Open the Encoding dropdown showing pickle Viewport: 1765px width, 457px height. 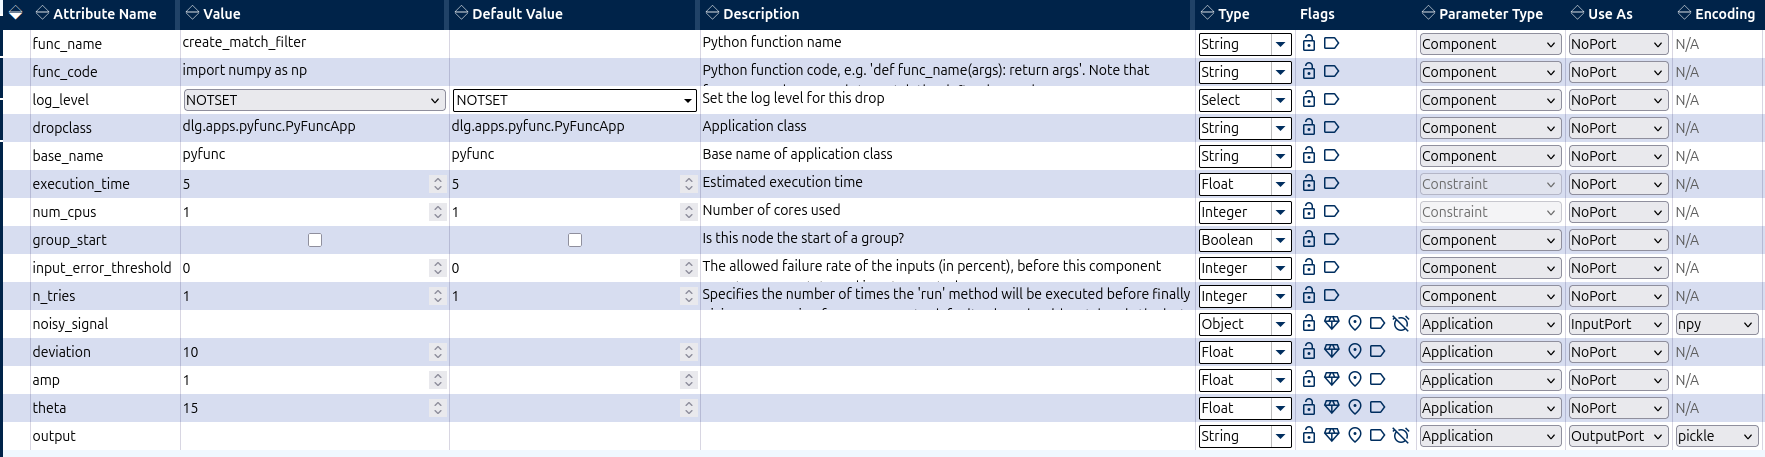pos(1717,436)
